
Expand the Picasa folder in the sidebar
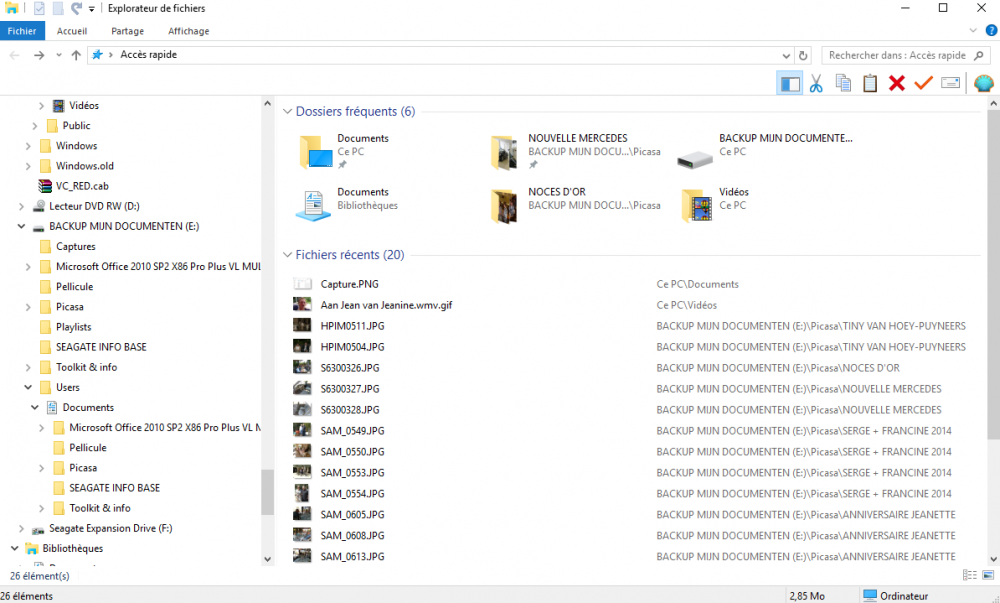[30, 306]
